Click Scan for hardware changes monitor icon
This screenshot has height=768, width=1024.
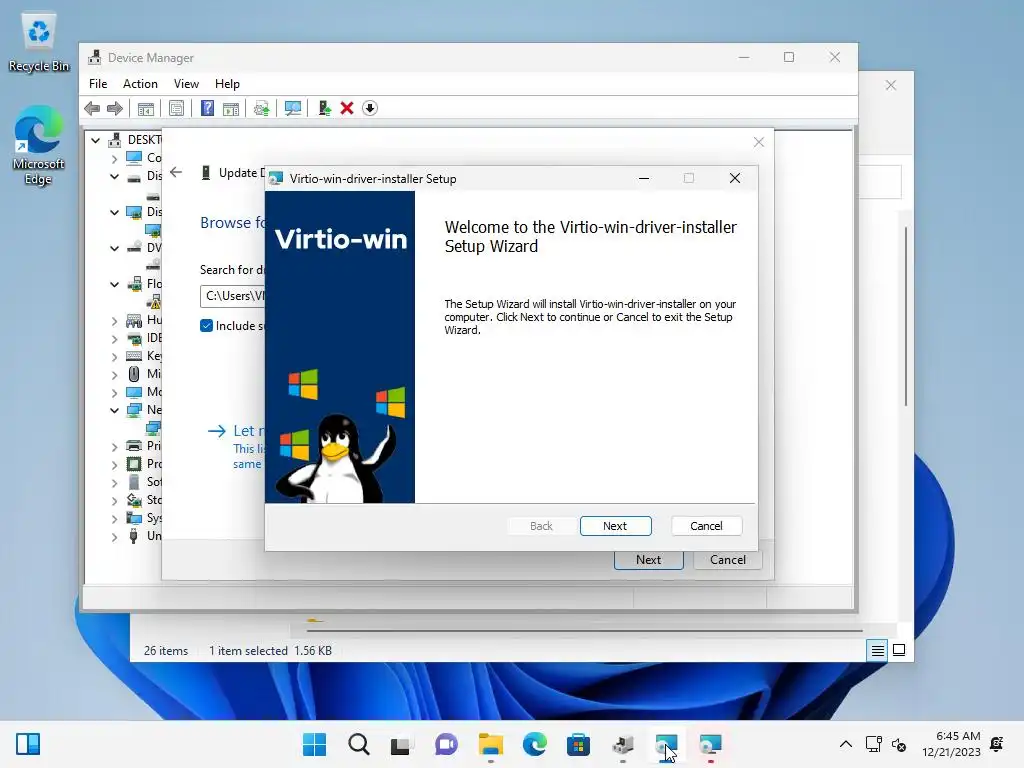click(x=293, y=108)
